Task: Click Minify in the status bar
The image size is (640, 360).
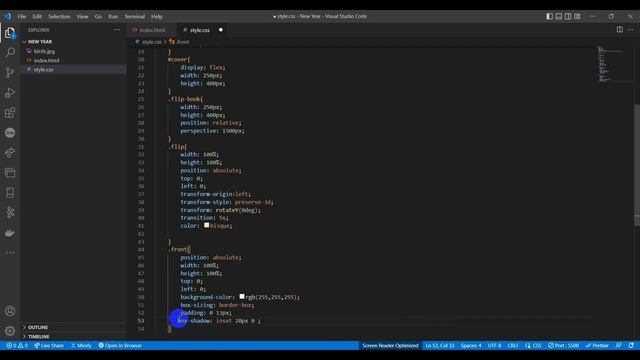Action: pos(81,345)
